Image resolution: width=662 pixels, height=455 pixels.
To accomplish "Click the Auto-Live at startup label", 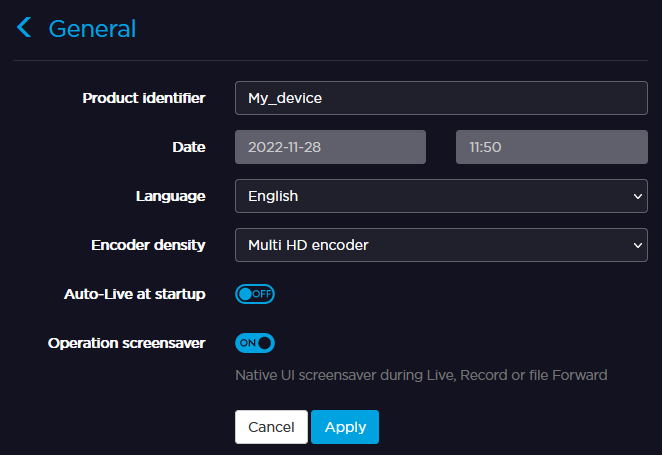I will (x=135, y=294).
